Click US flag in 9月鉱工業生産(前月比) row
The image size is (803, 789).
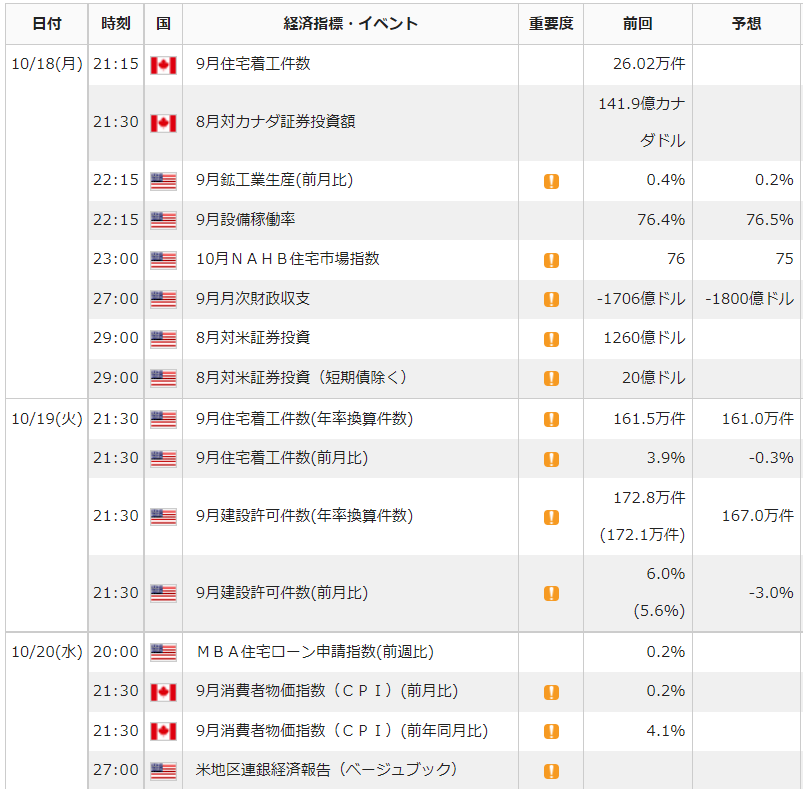click(x=163, y=181)
